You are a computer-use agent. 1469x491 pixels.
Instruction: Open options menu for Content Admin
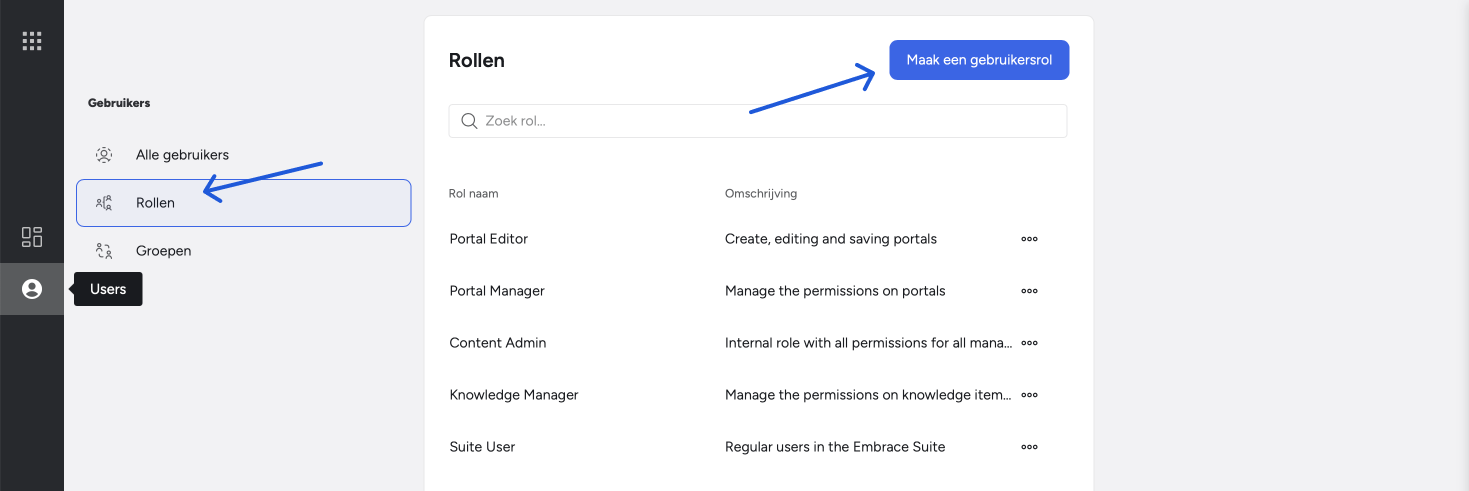(1029, 343)
